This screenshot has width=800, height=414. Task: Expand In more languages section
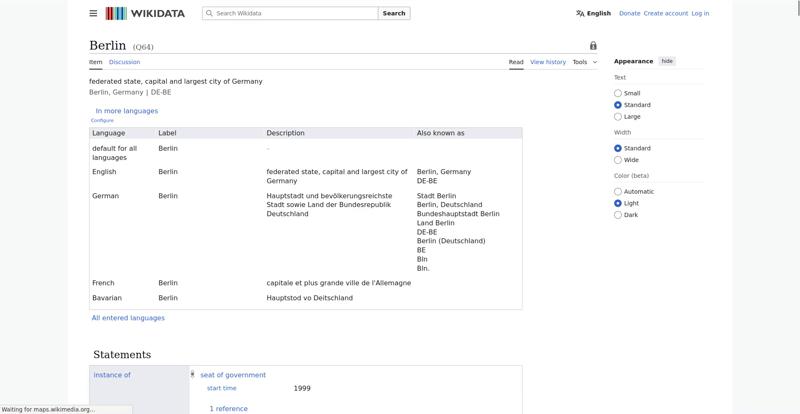tap(126, 111)
